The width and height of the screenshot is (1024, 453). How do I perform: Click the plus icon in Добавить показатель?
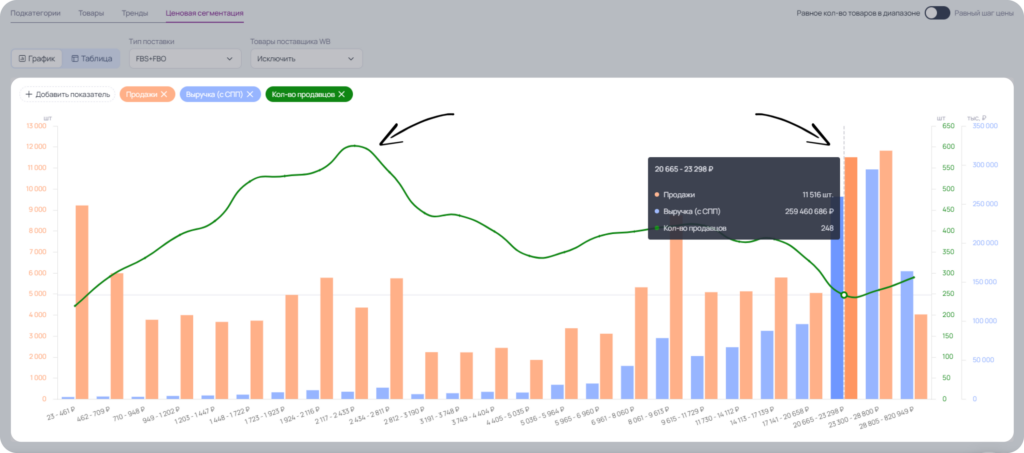pos(29,95)
